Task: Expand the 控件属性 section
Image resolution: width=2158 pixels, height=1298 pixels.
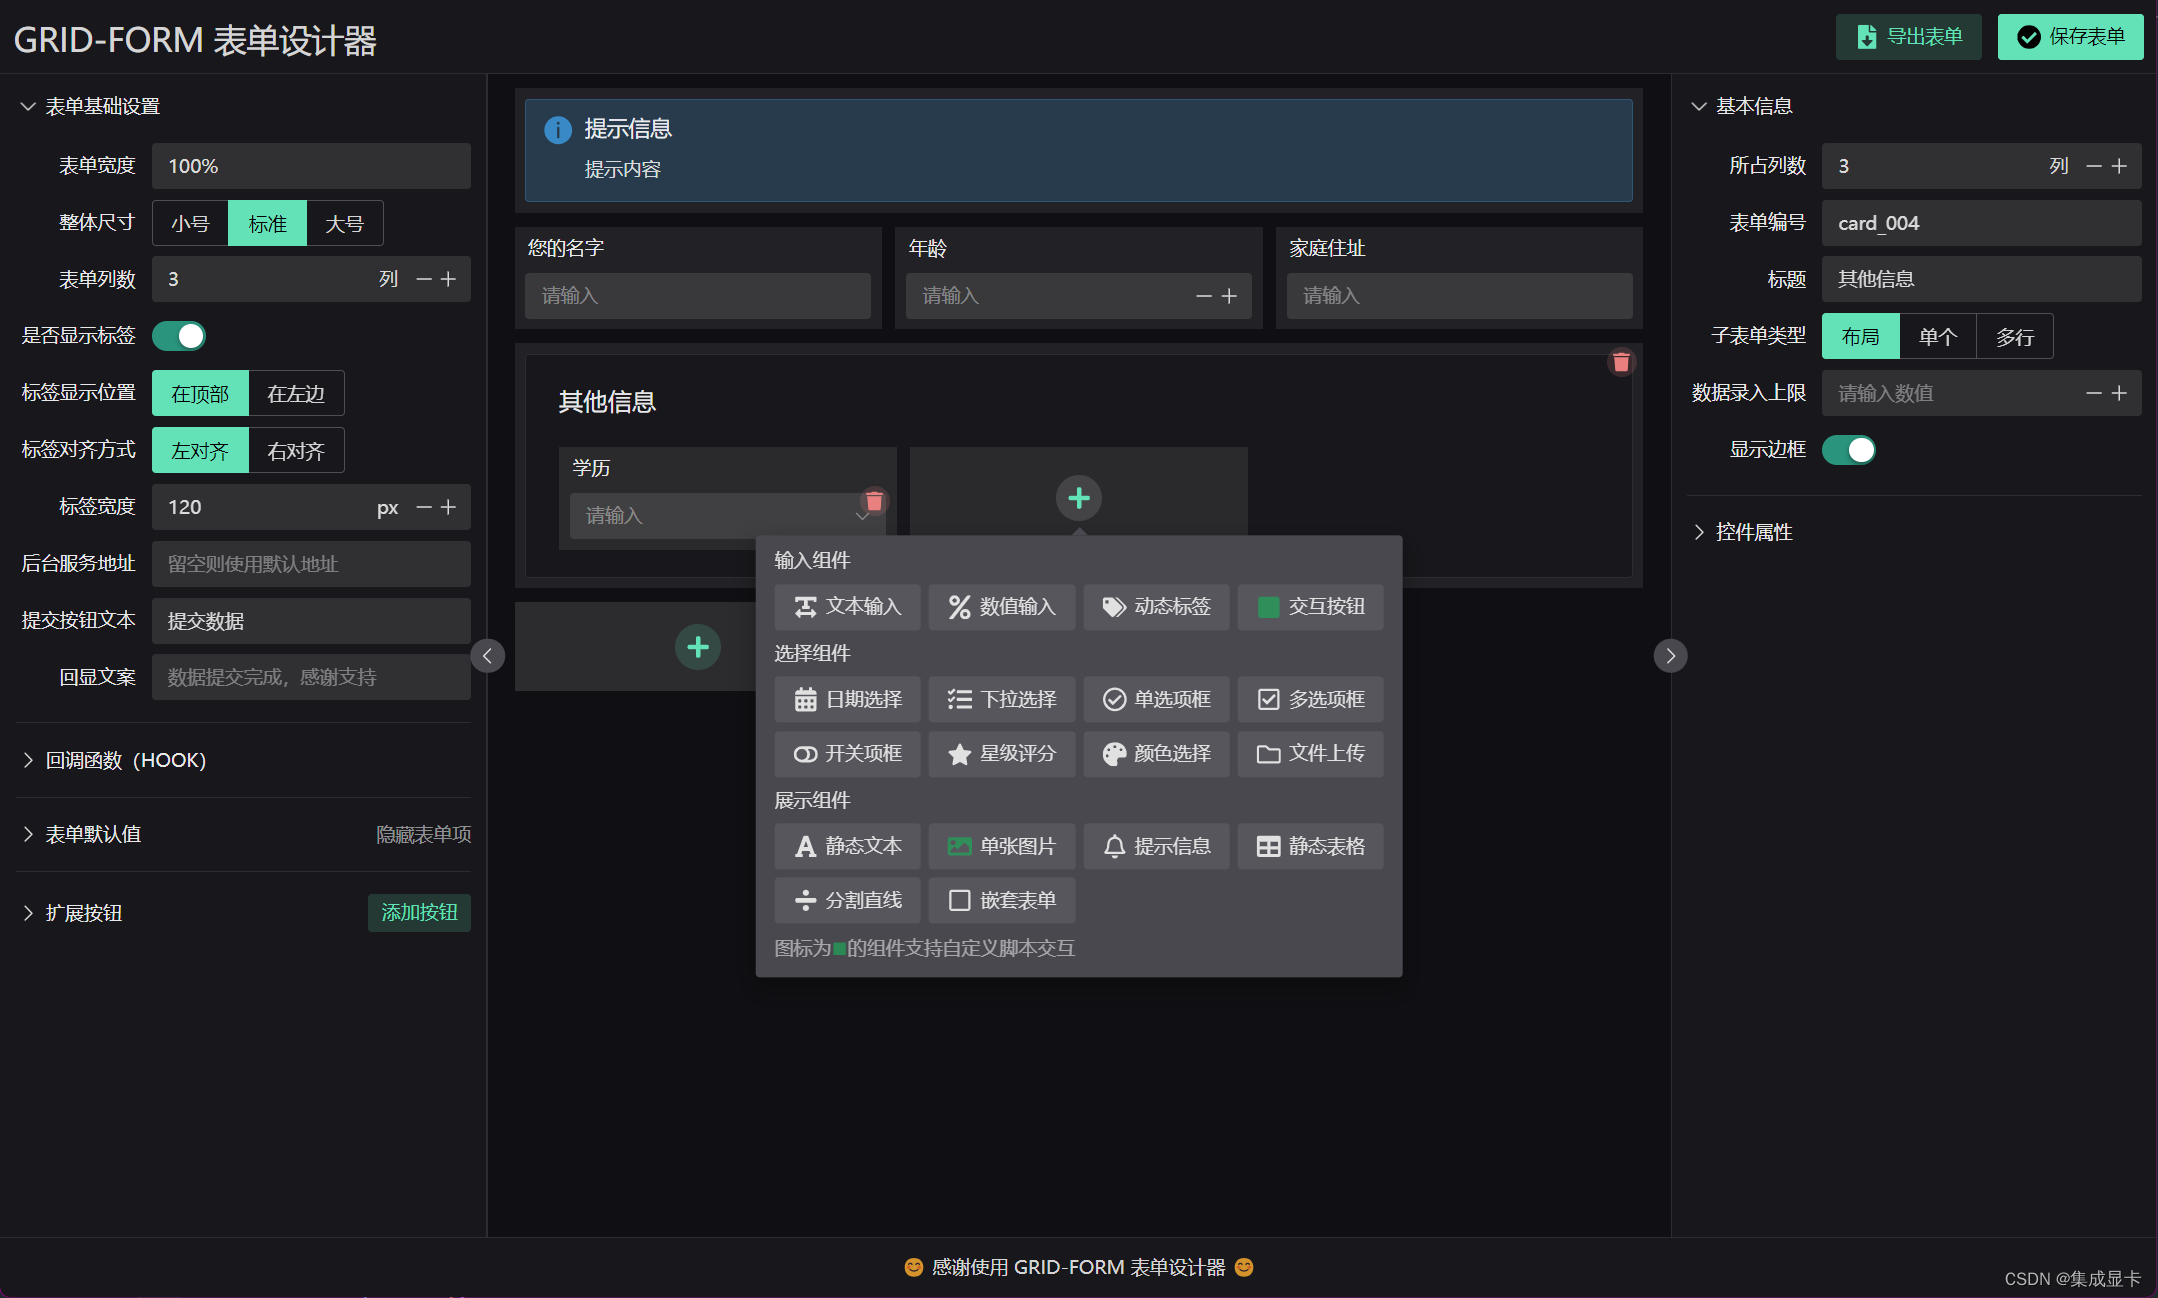Action: coord(1753,532)
